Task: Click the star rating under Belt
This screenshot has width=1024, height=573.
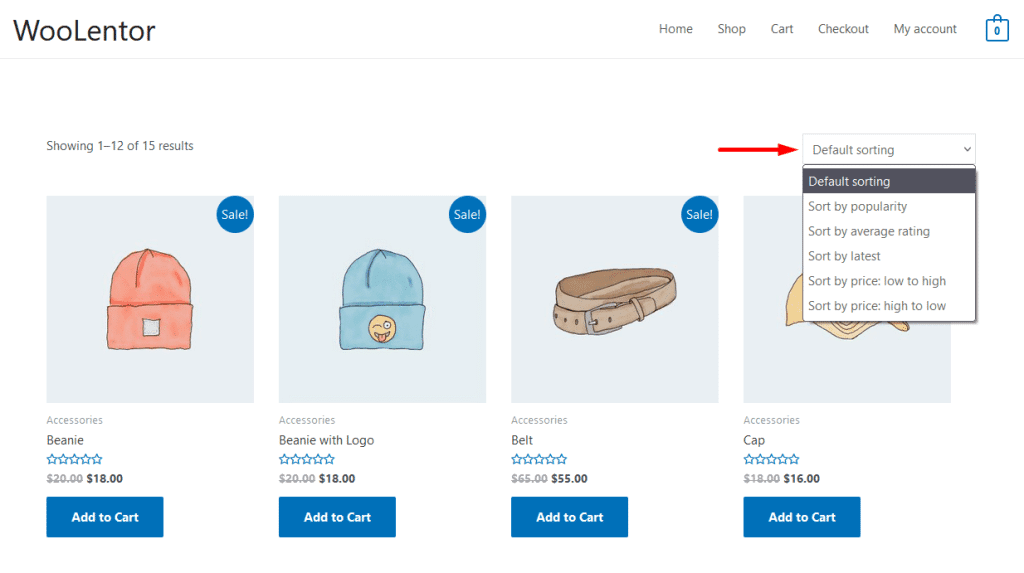Action: click(x=539, y=460)
